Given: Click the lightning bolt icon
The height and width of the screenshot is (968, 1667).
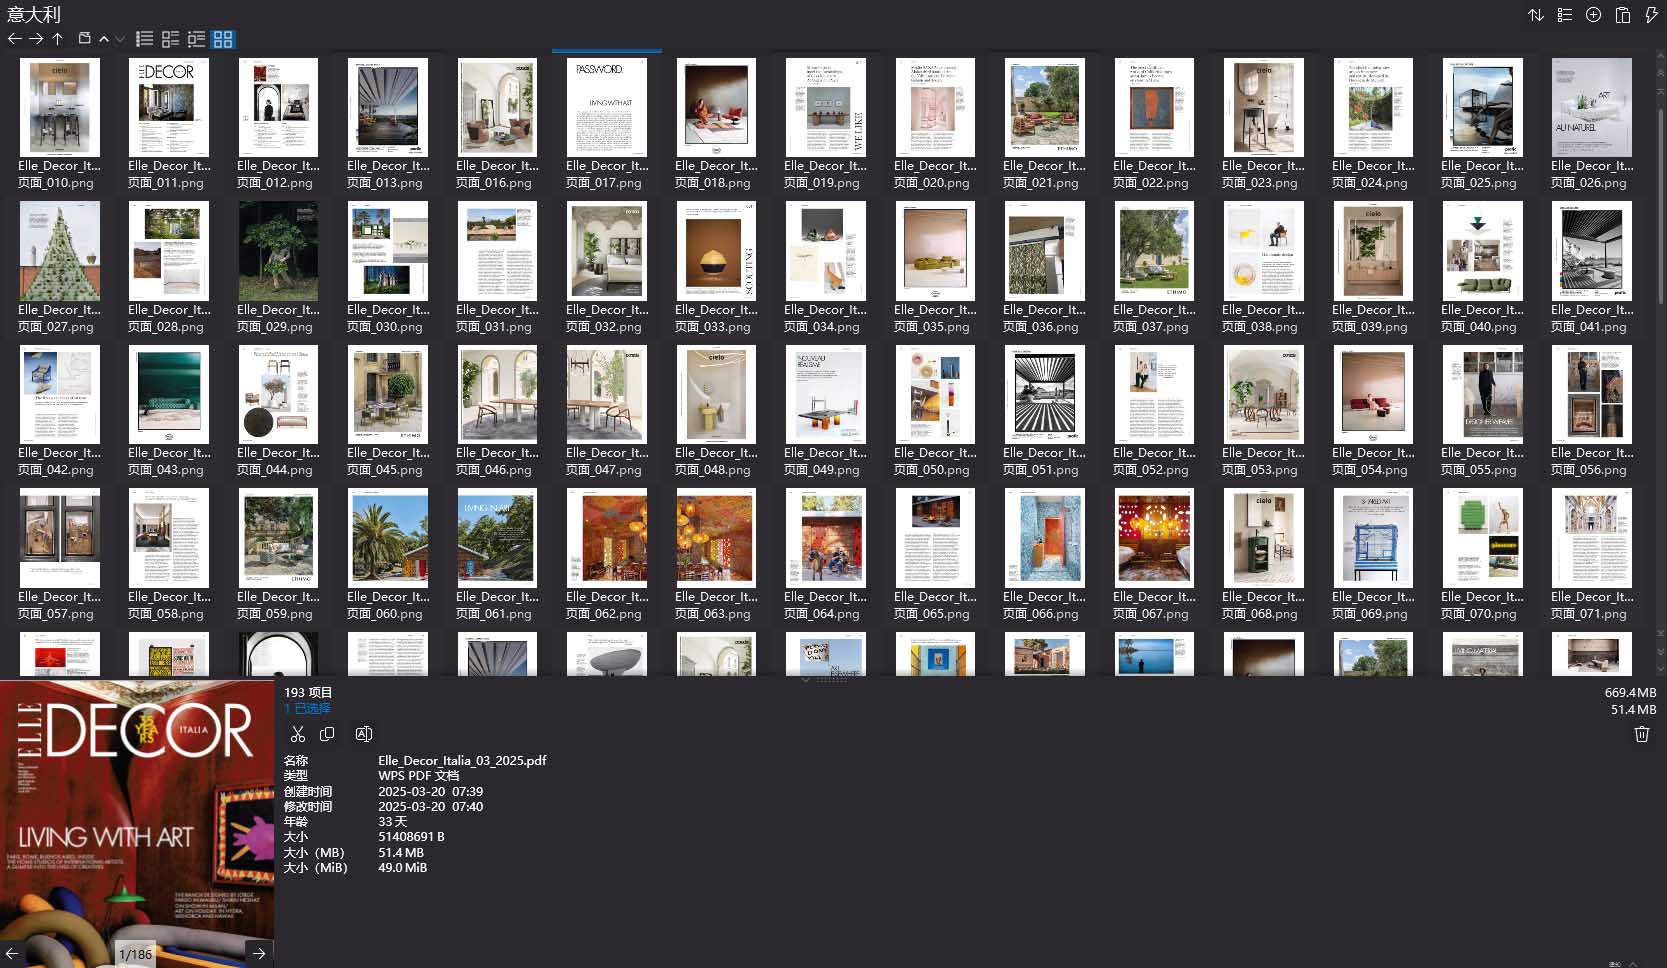Looking at the screenshot, I should 1651,15.
